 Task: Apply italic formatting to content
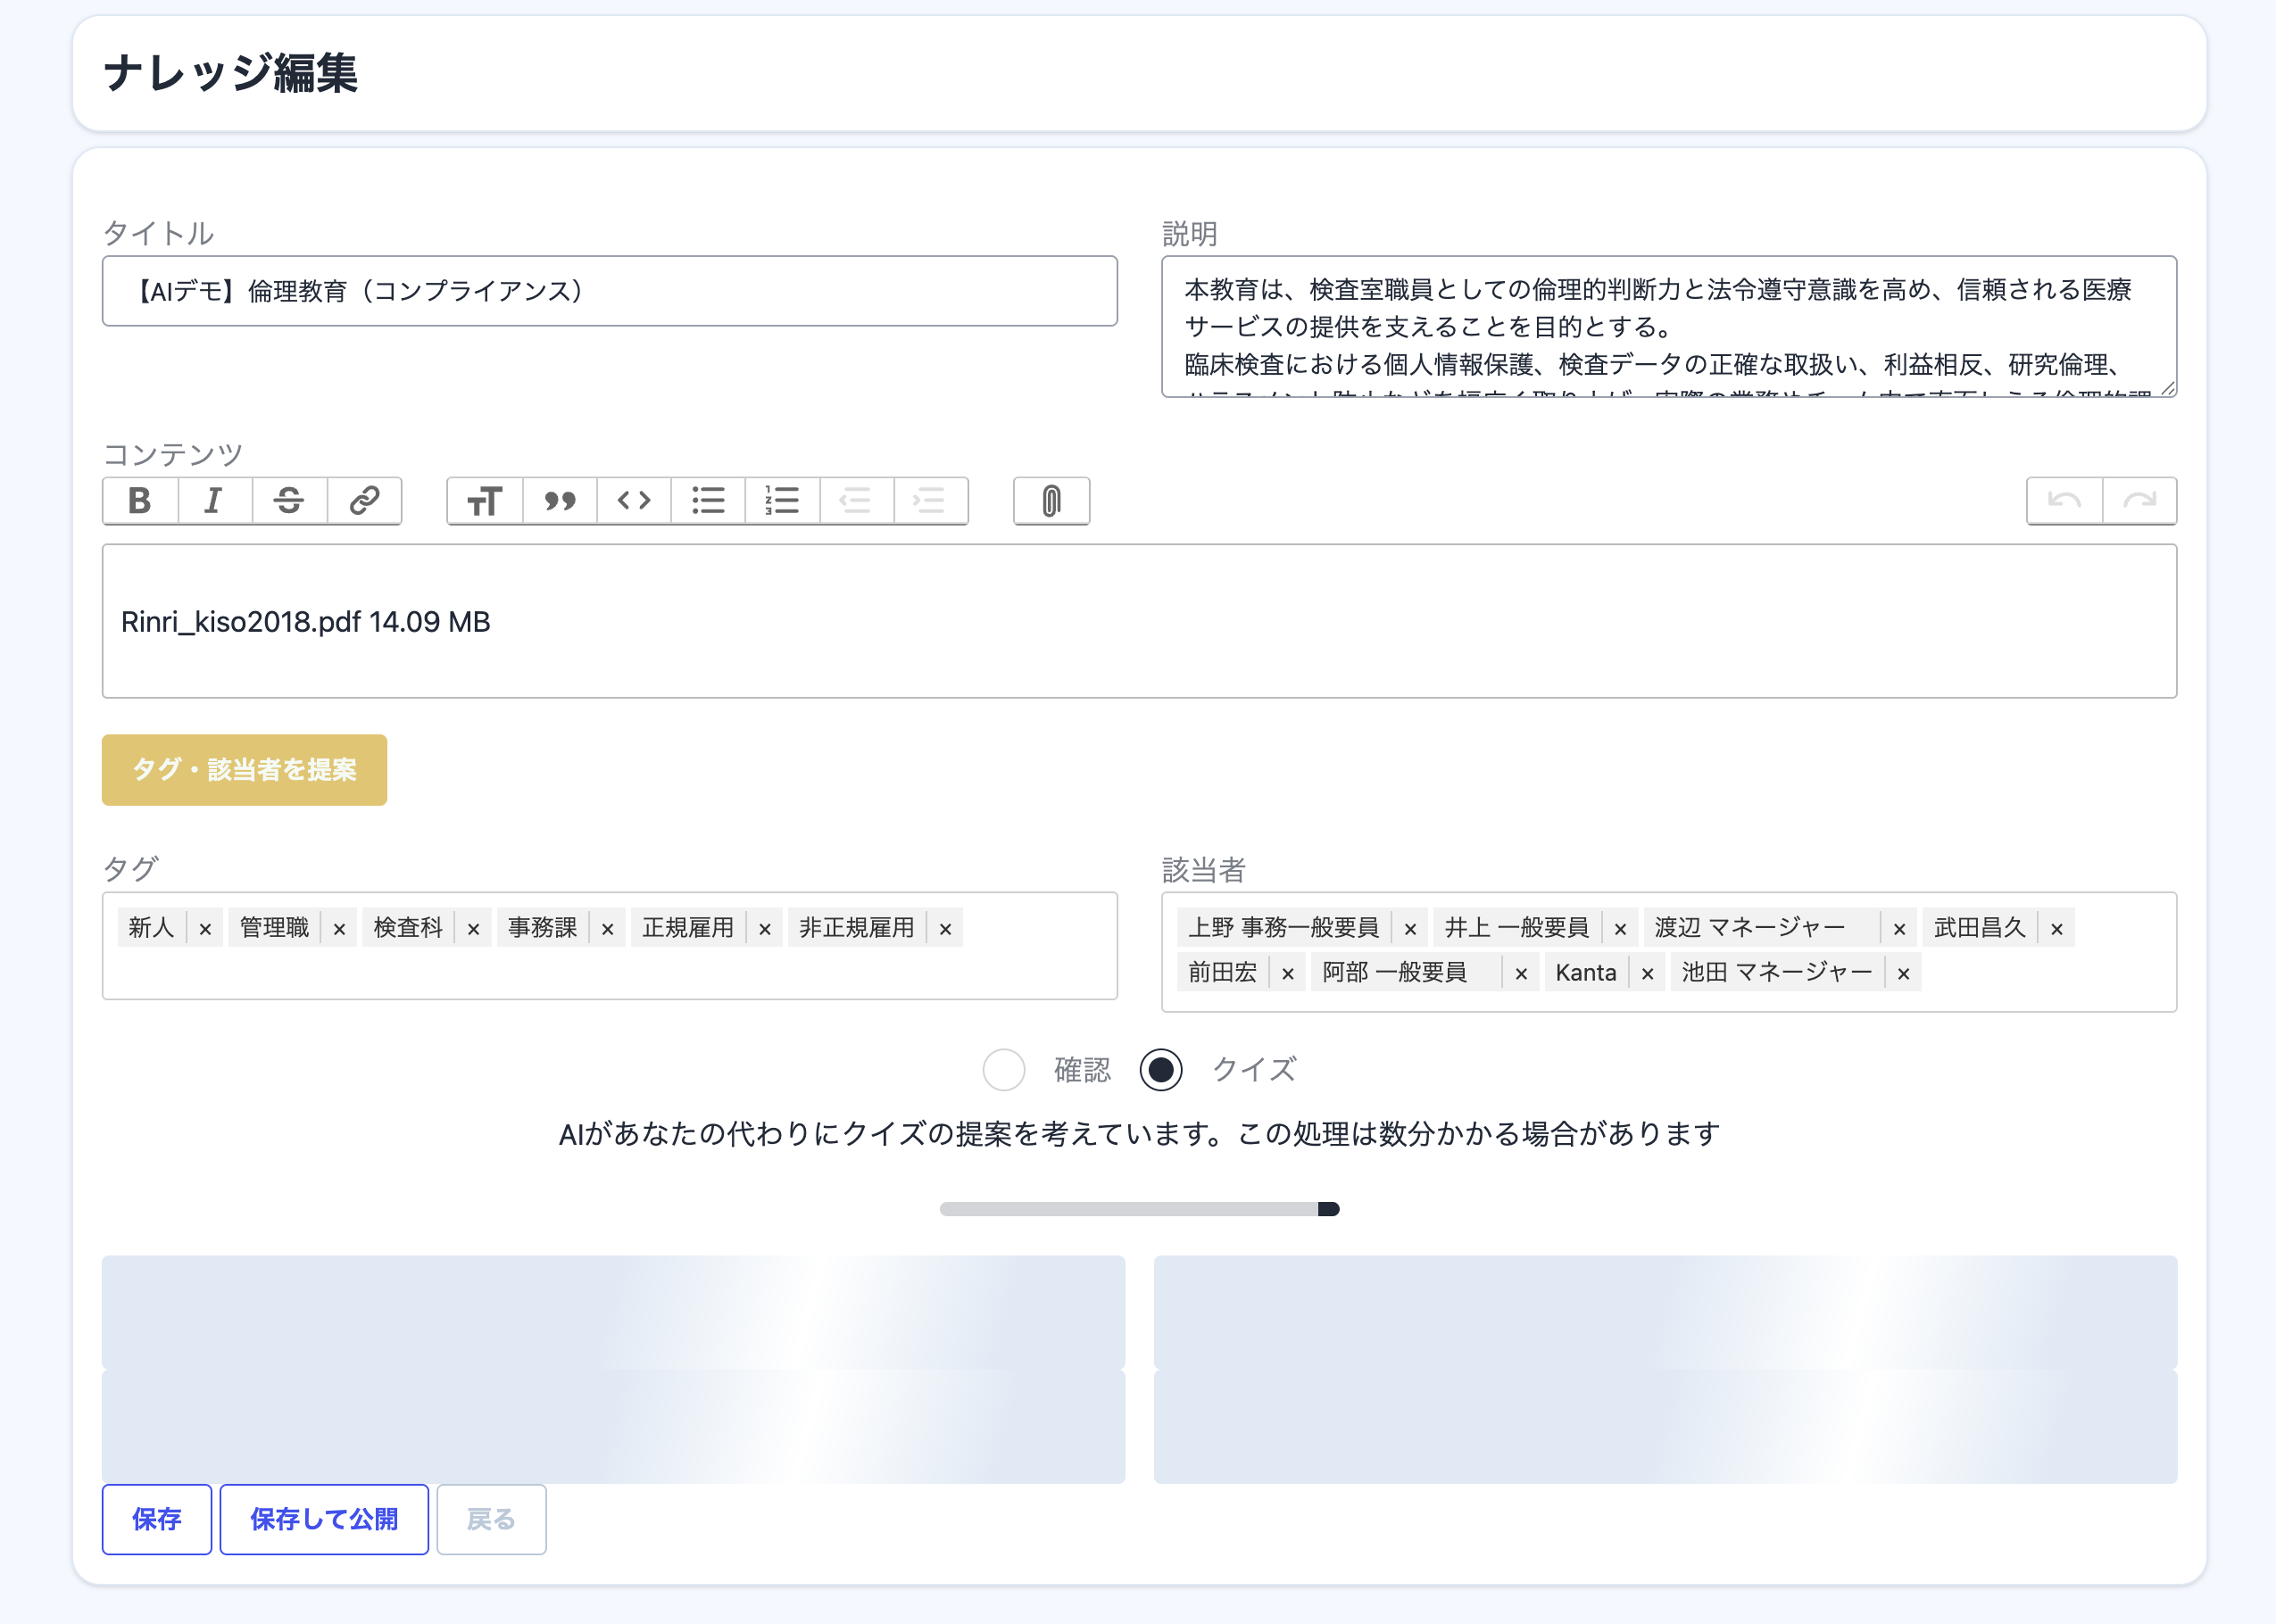(214, 500)
